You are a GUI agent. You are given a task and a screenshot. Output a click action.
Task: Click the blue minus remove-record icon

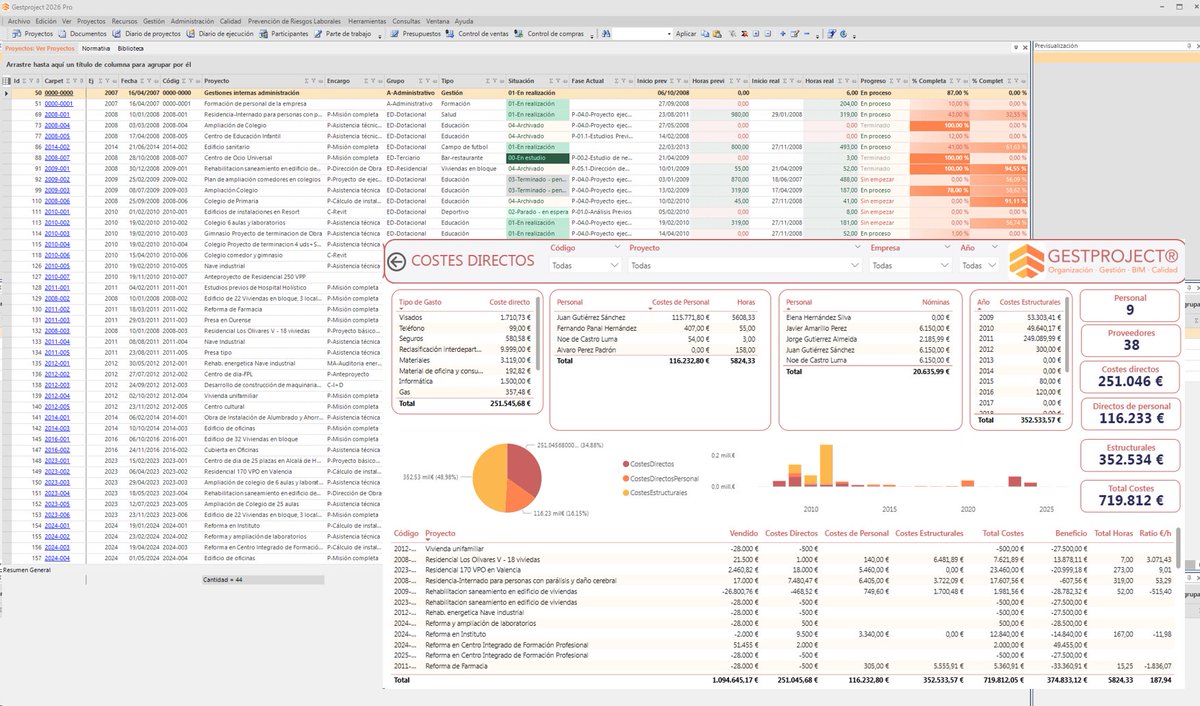(806, 33)
